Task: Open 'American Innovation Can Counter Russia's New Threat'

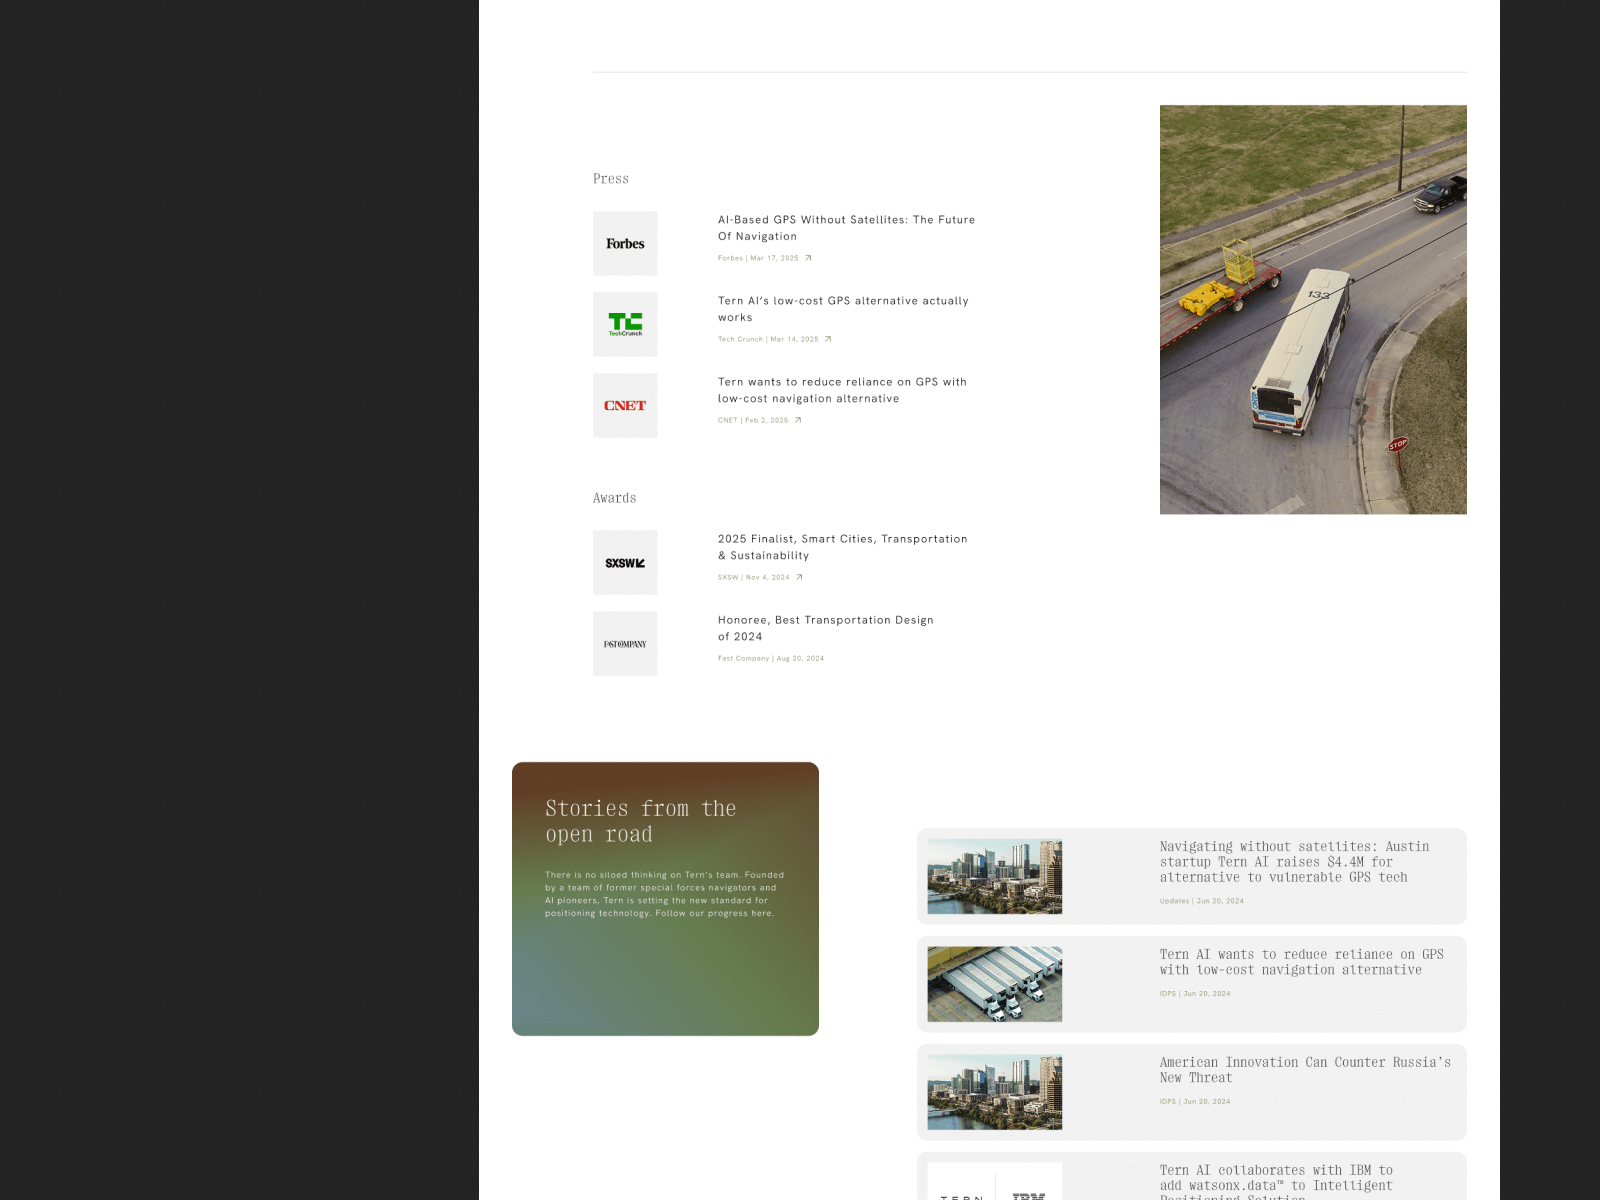Action: pyautogui.click(x=1192, y=1092)
